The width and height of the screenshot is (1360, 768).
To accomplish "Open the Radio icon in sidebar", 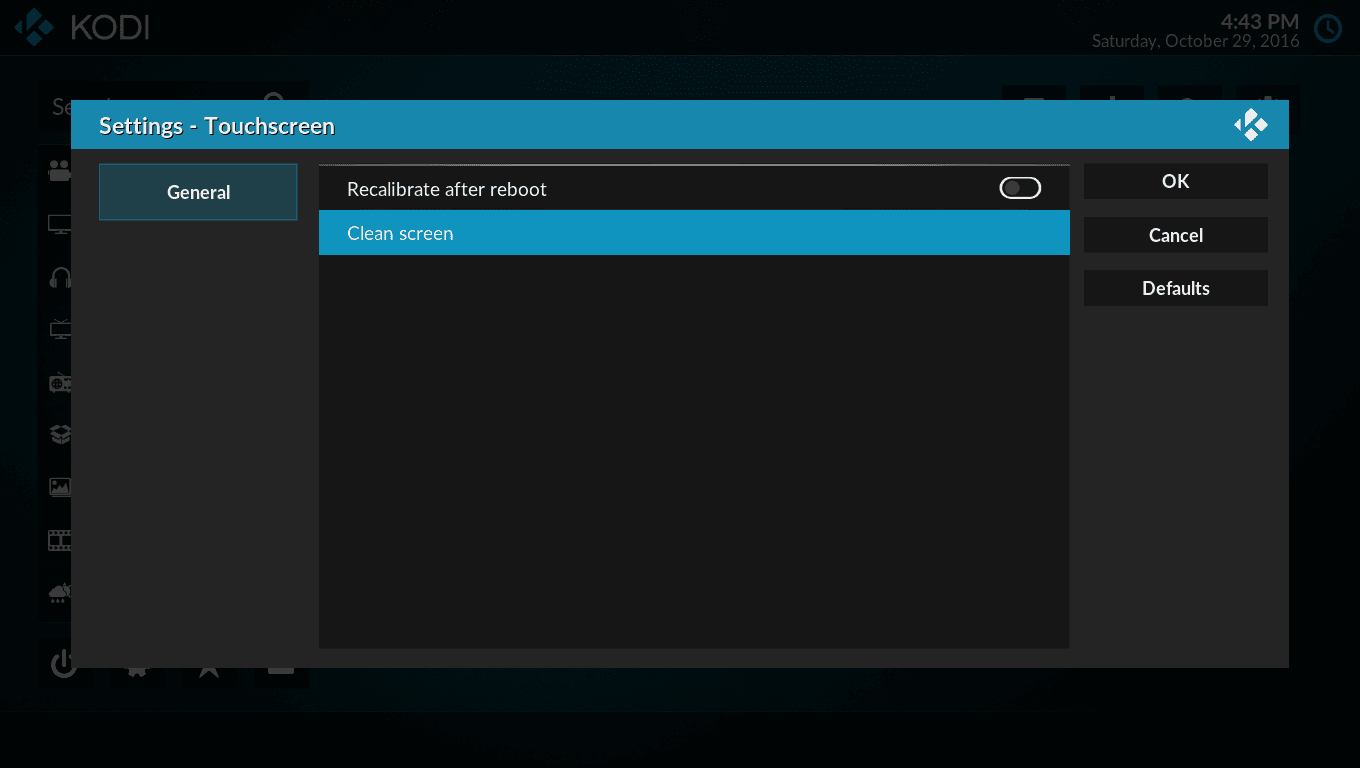I will coord(60,382).
